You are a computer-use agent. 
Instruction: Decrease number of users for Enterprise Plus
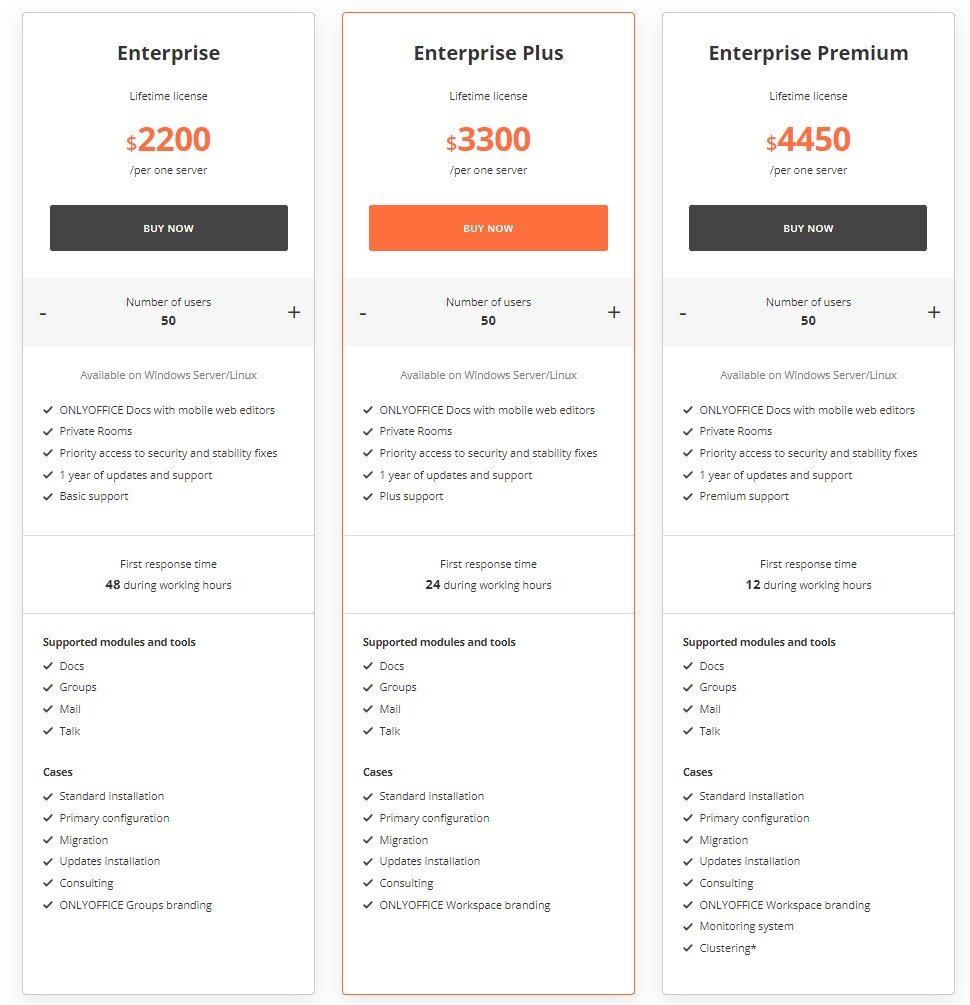[x=363, y=313]
